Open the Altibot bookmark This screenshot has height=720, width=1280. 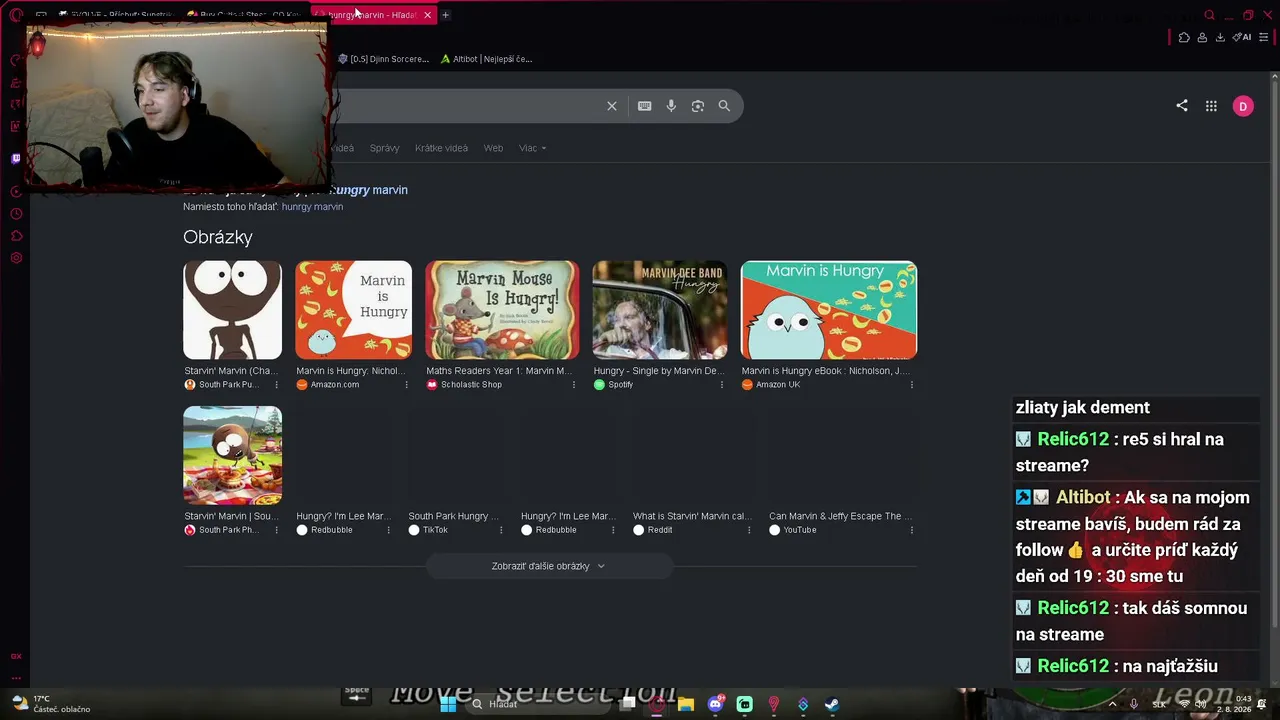[487, 59]
